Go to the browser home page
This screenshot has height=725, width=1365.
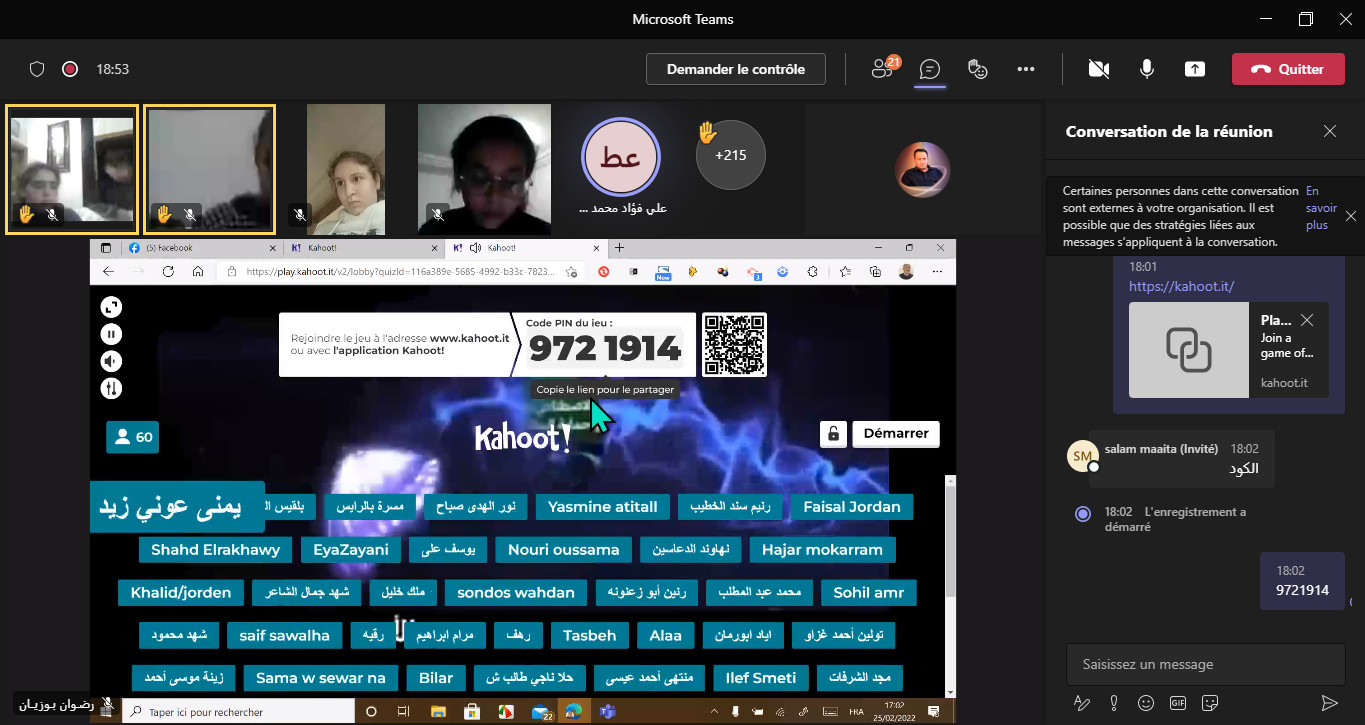[x=198, y=271]
